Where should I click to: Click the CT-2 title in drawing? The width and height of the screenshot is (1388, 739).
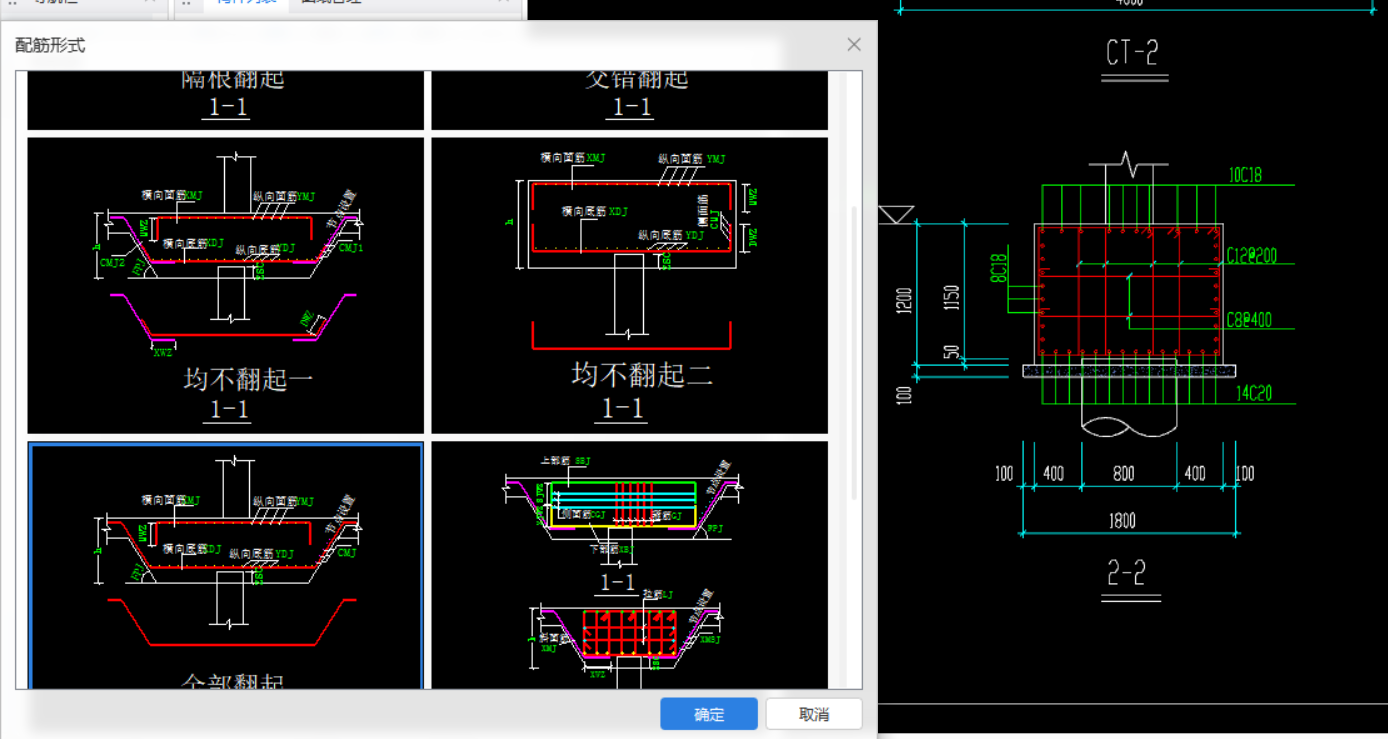pyautogui.click(x=1132, y=53)
